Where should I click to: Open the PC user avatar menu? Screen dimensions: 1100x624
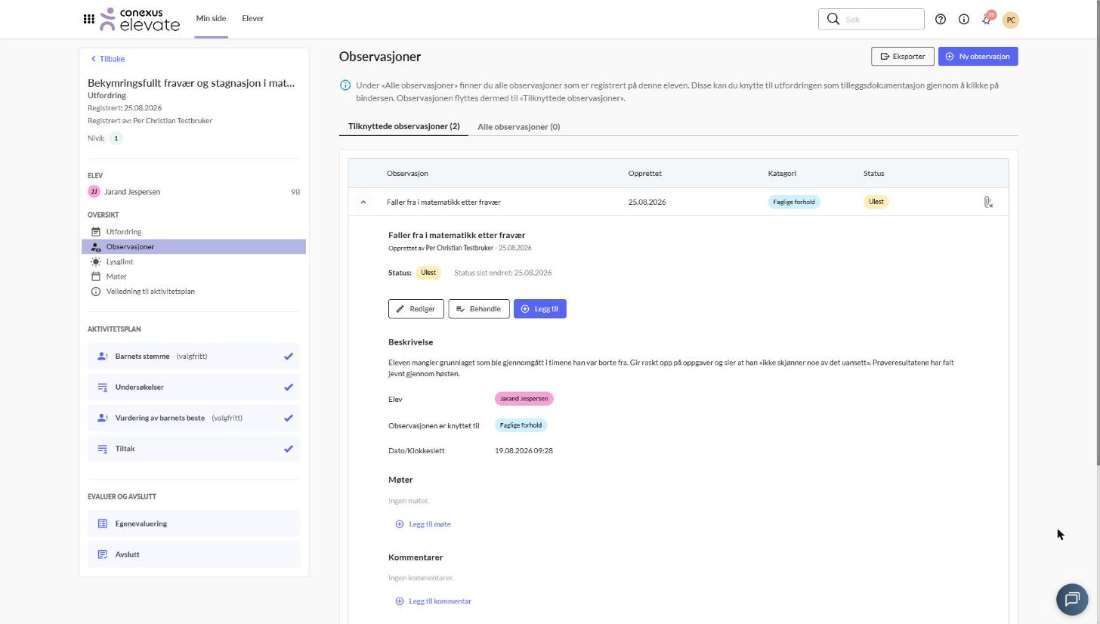coord(1011,20)
